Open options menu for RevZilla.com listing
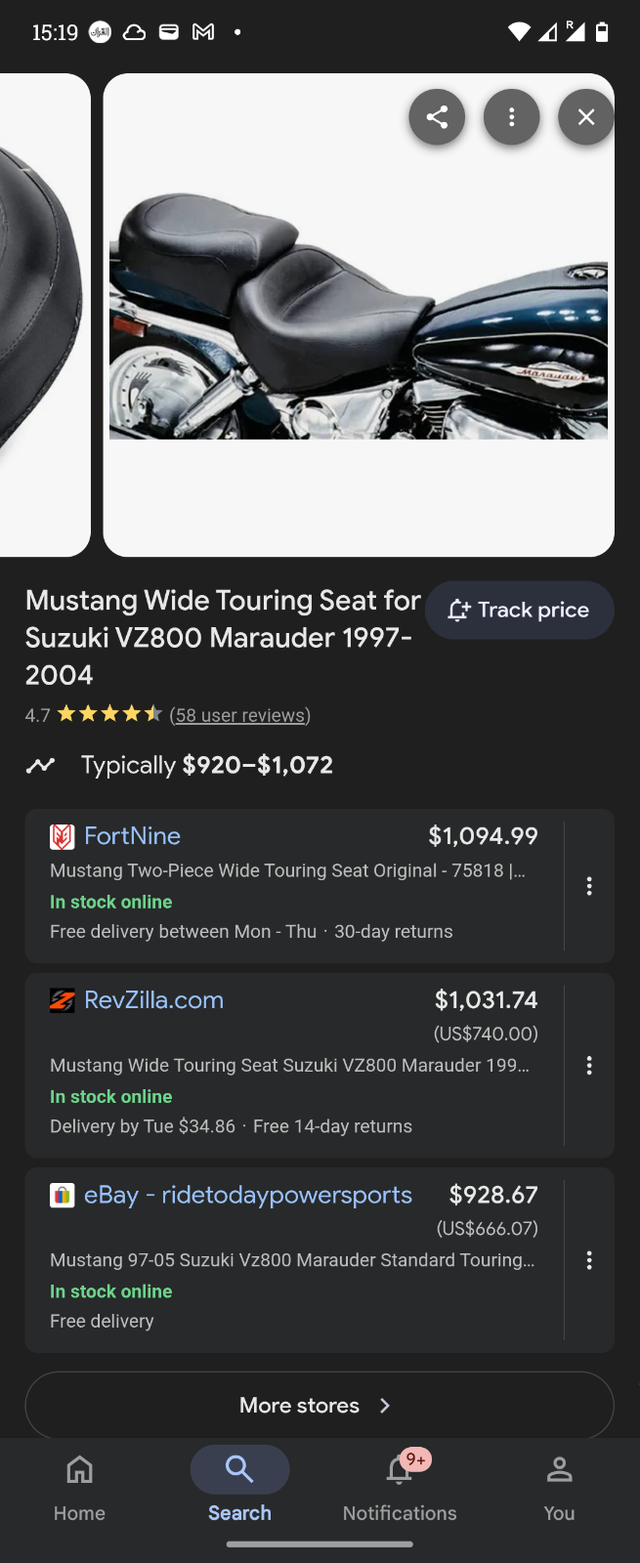This screenshot has width=640, height=1563. click(589, 1065)
